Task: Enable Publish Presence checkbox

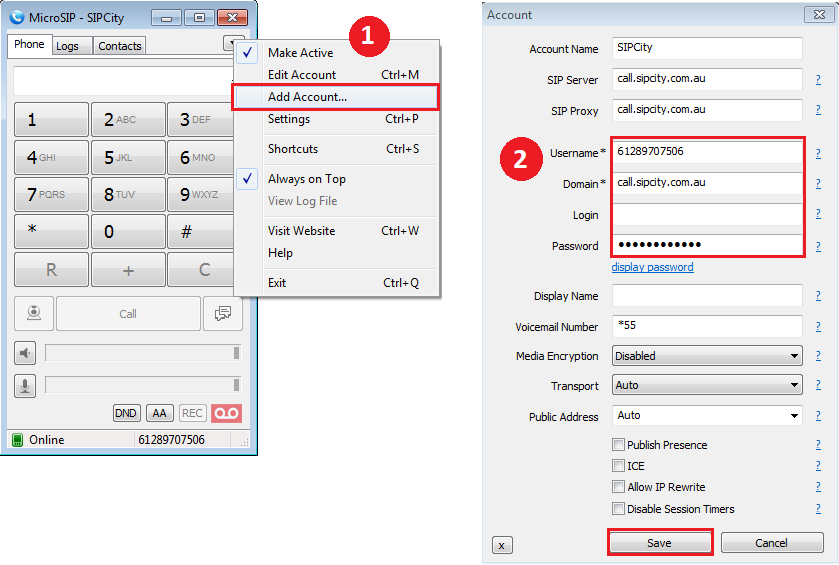Action: coord(618,445)
